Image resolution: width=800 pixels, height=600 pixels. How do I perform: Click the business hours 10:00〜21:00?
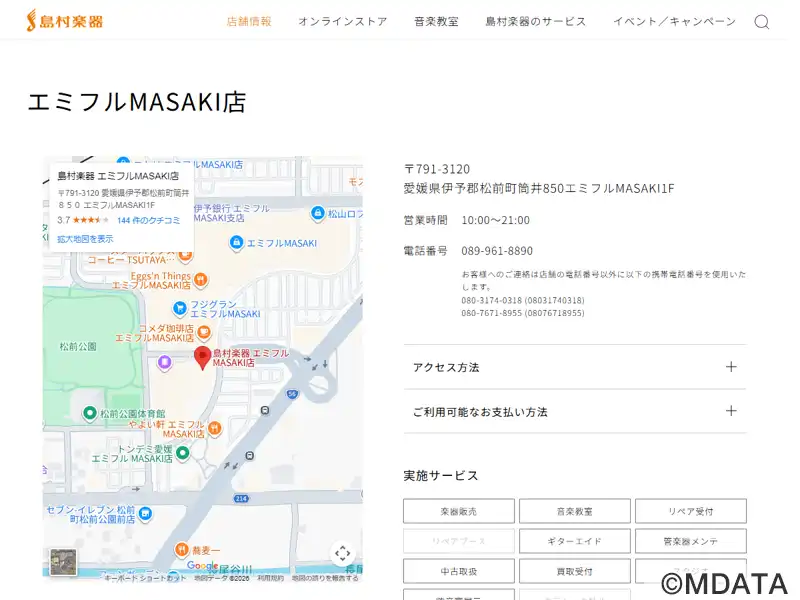click(x=495, y=220)
